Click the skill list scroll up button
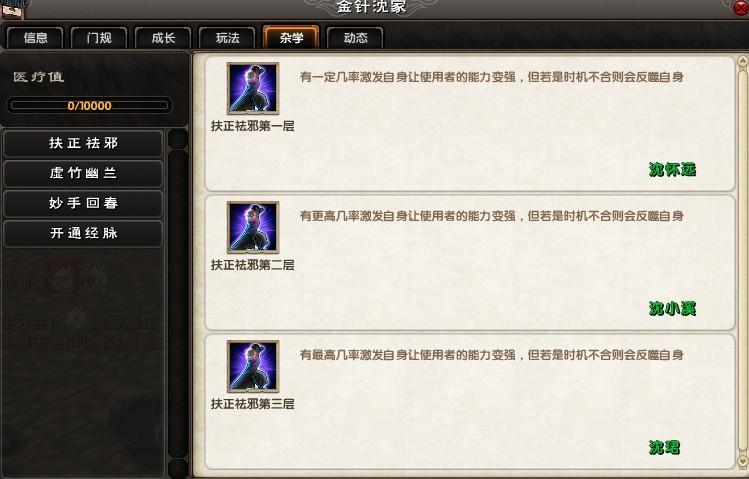The image size is (749, 479). [178, 139]
